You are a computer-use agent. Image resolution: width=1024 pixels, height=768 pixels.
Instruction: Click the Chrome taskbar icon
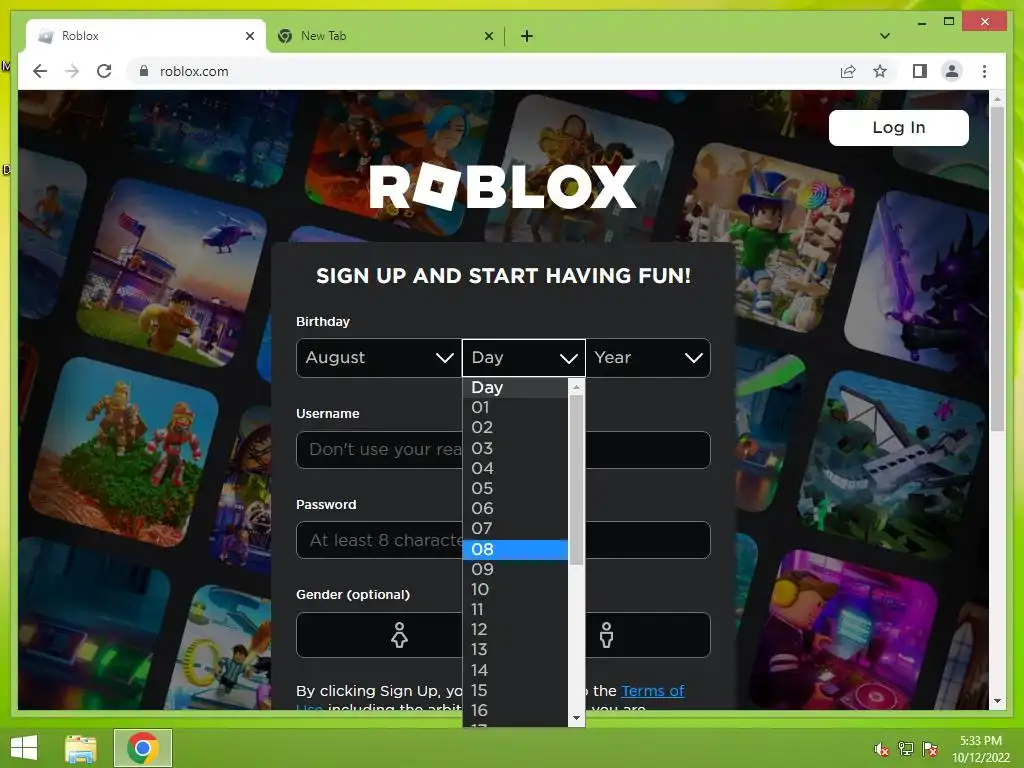click(143, 748)
